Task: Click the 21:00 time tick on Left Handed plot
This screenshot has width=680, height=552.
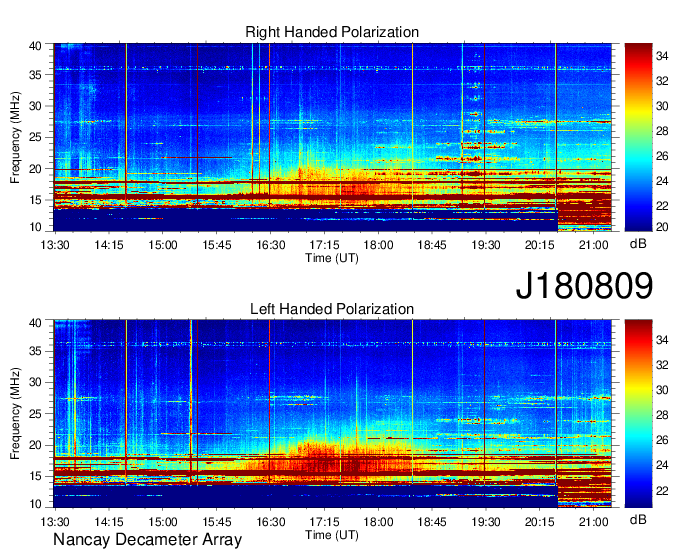Action: [x=594, y=522]
